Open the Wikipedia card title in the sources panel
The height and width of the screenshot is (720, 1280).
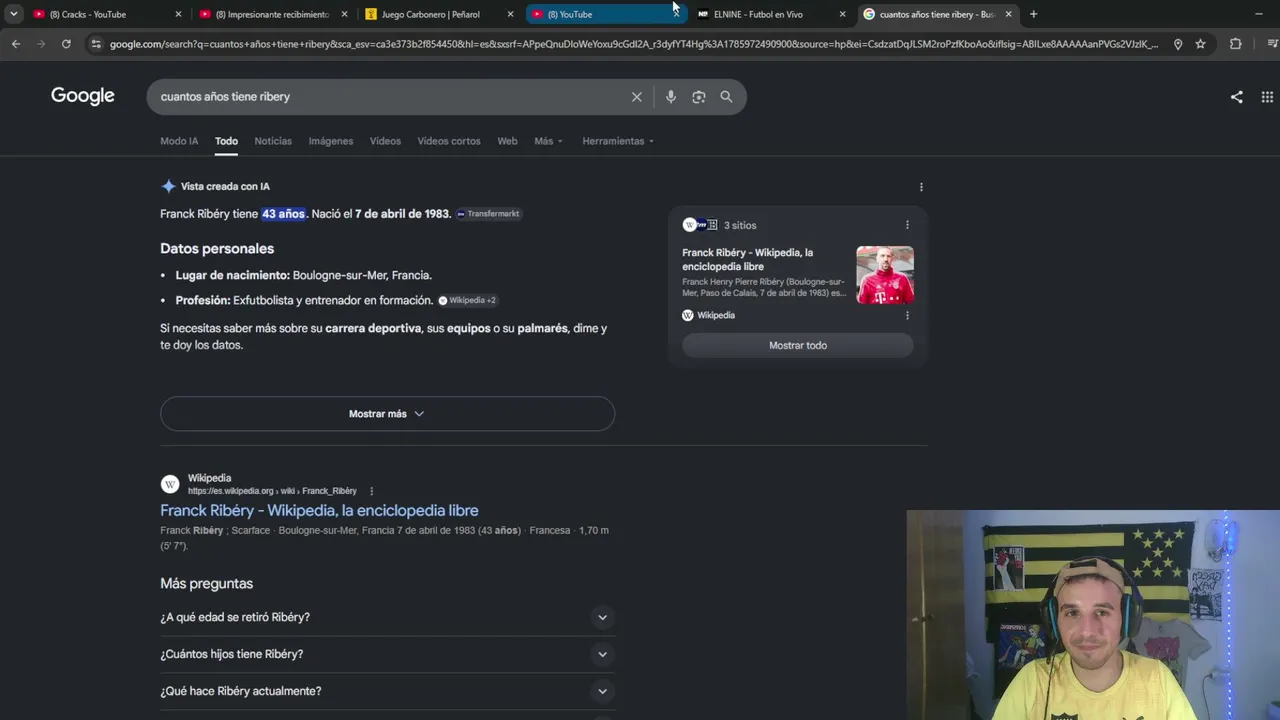[x=747, y=260]
